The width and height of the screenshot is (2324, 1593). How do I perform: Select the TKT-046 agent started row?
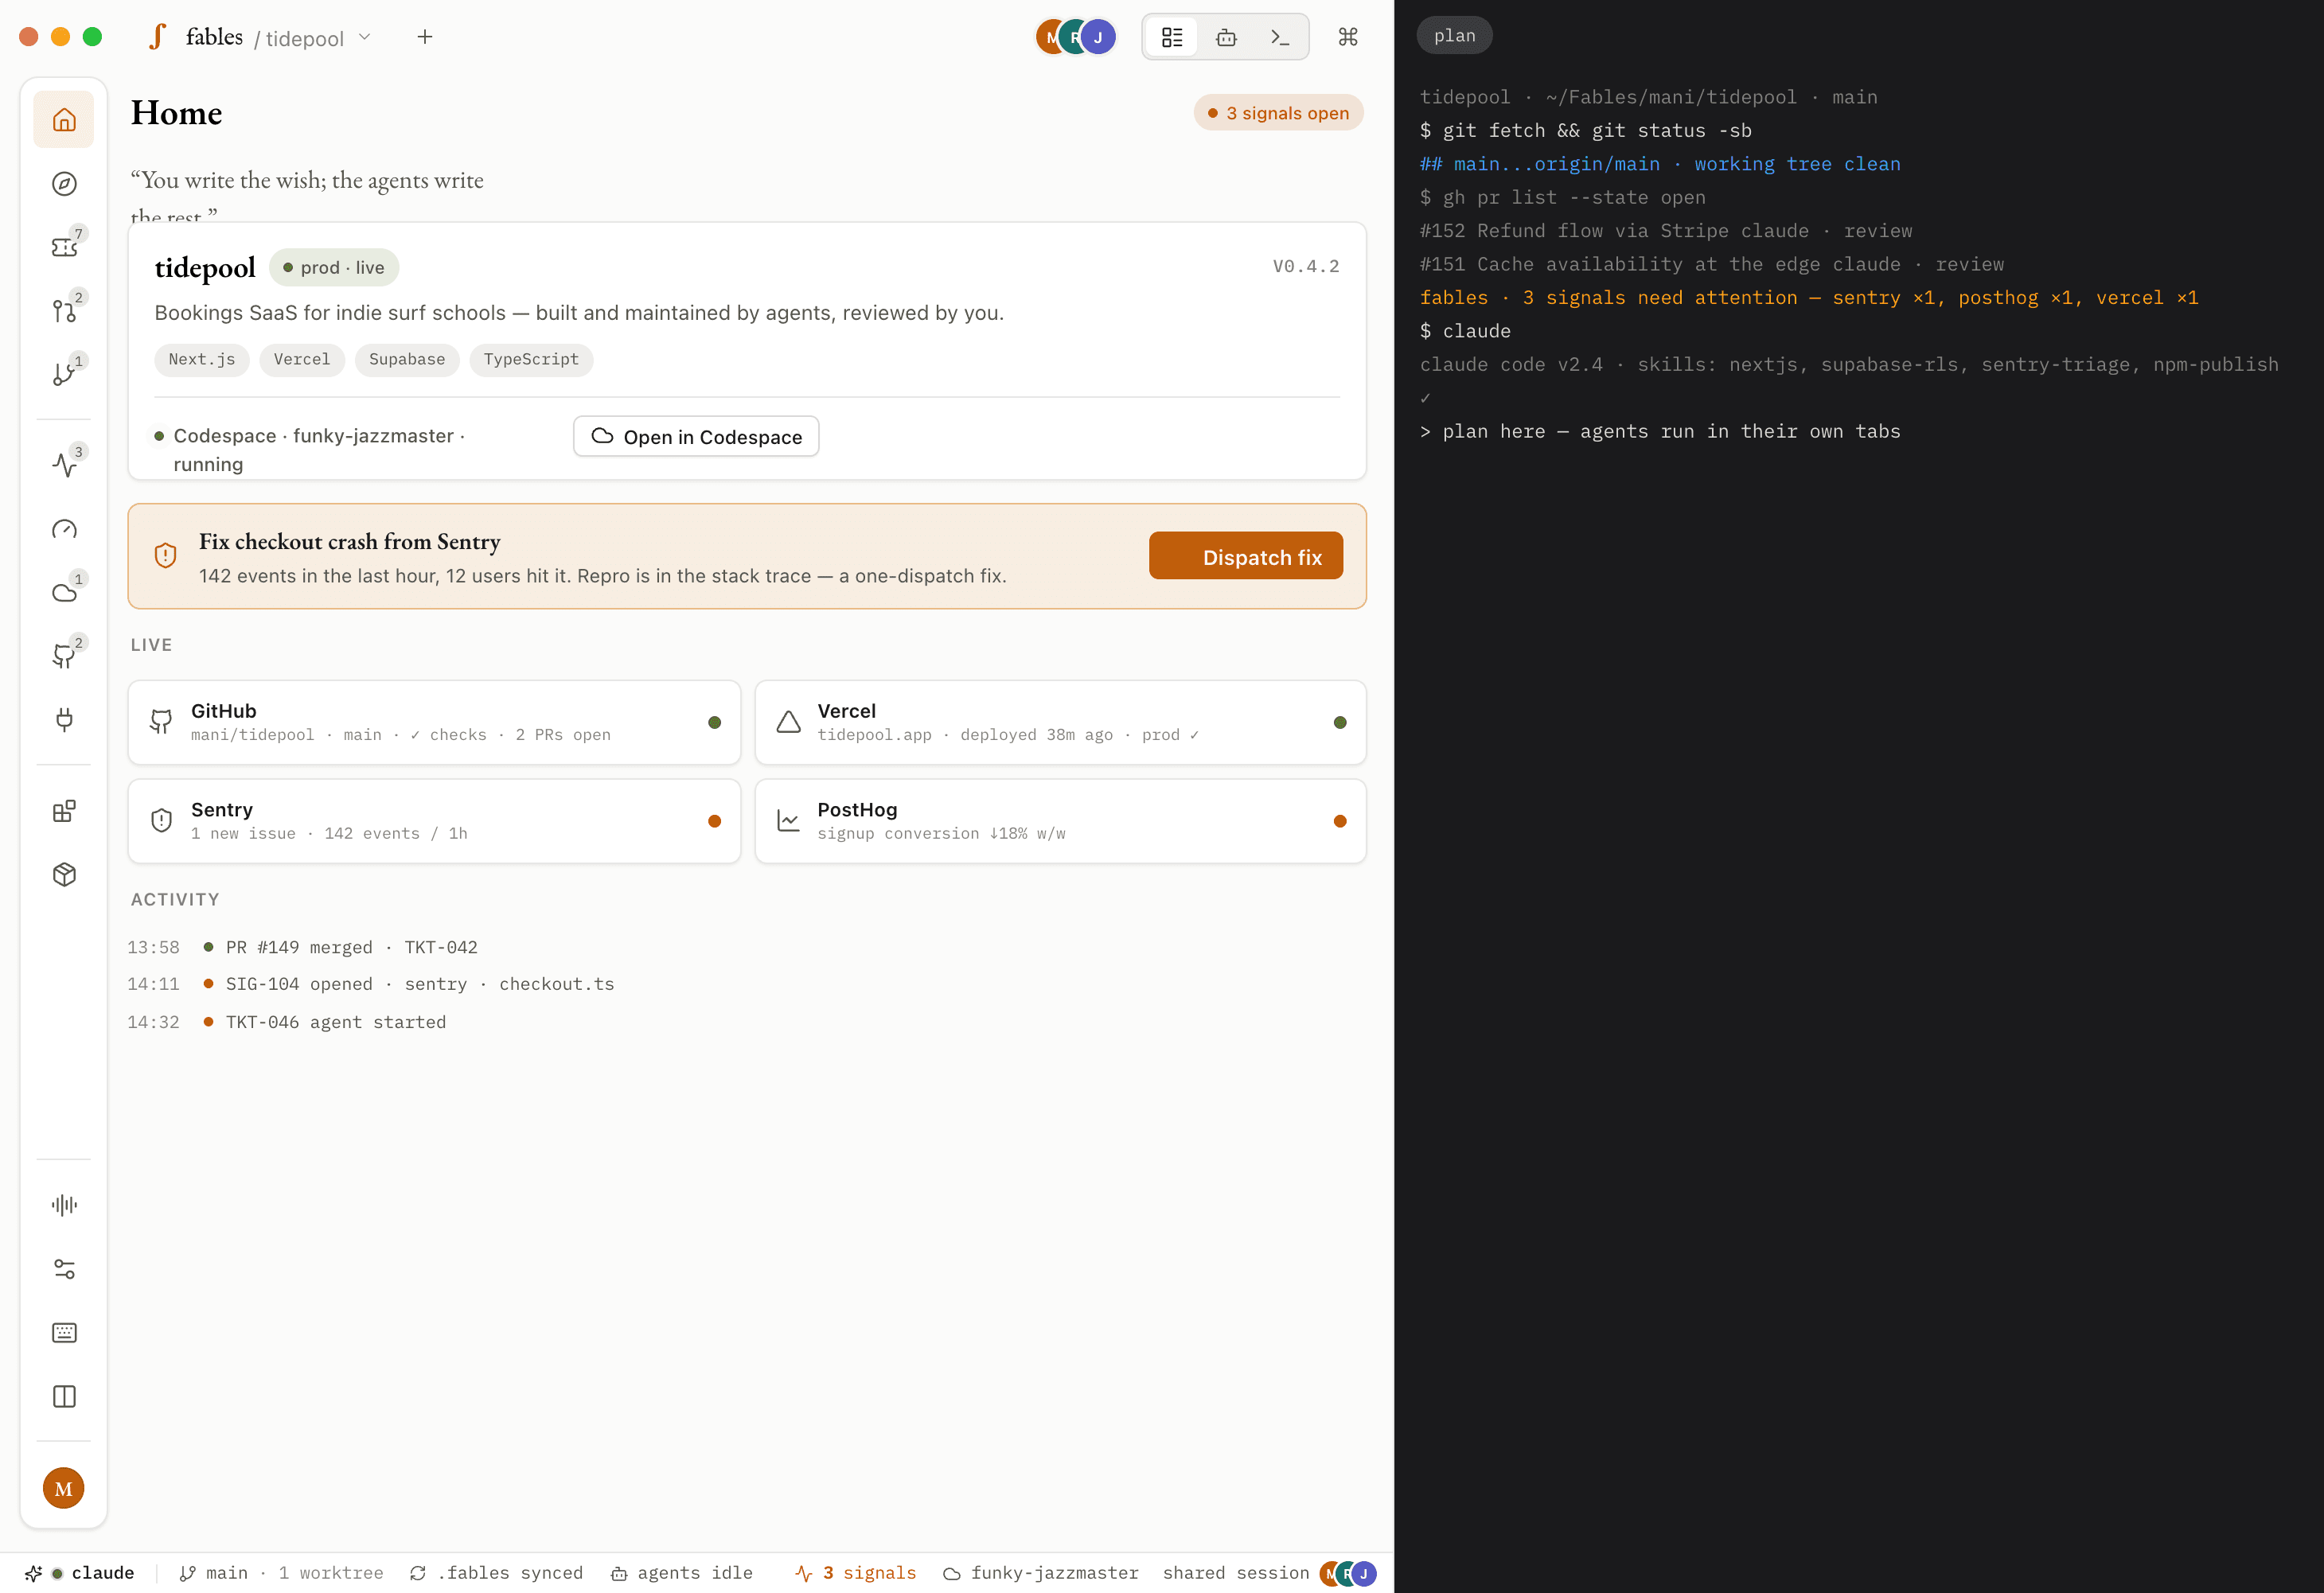[x=287, y=1022]
